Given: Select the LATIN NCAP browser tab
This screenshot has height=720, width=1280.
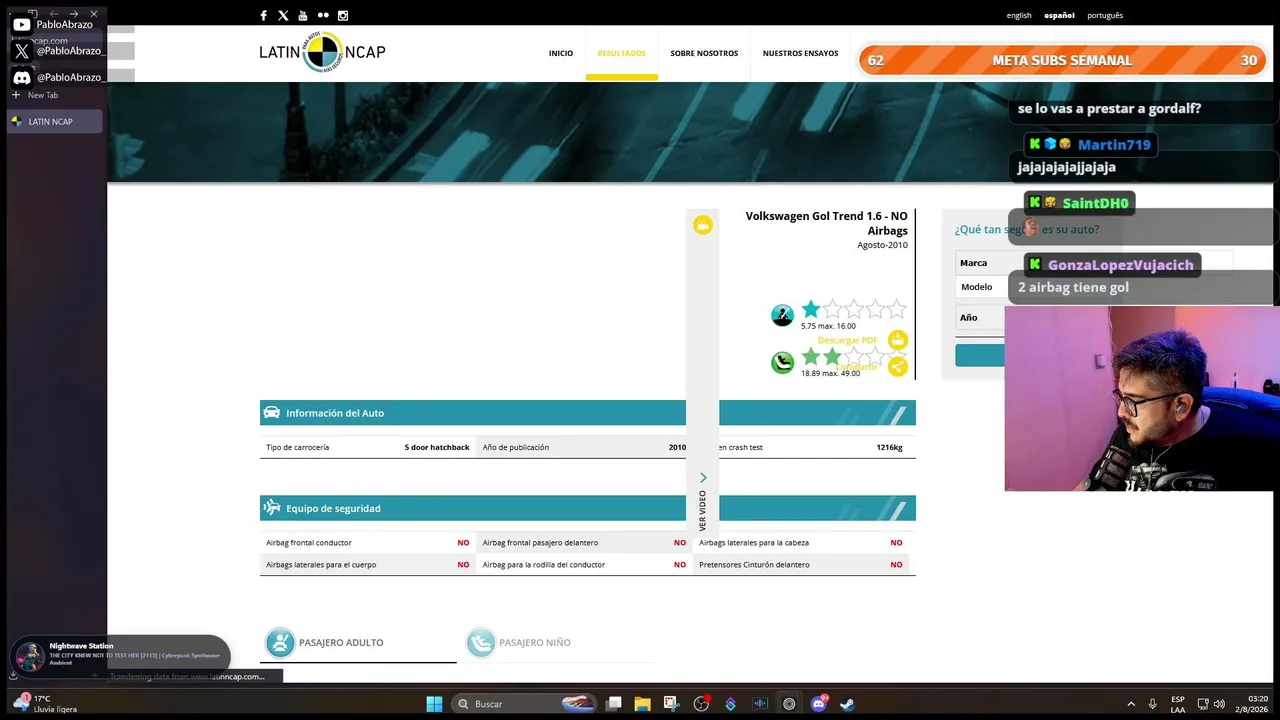Looking at the screenshot, I should [55, 122].
